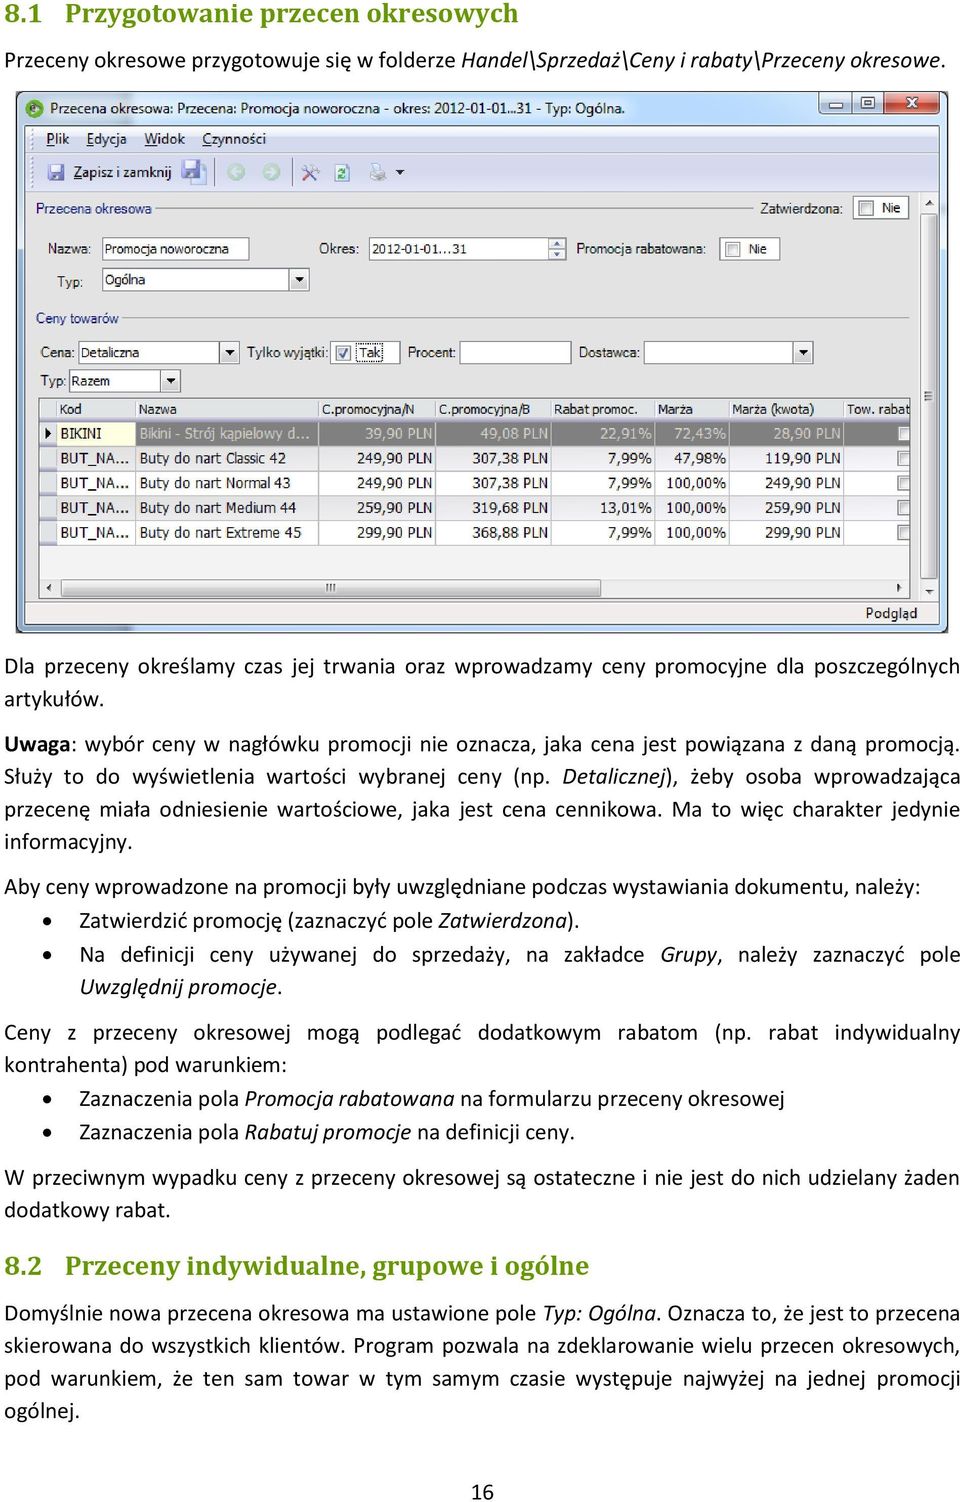Click the Marża (kwota) column header

[785, 409]
